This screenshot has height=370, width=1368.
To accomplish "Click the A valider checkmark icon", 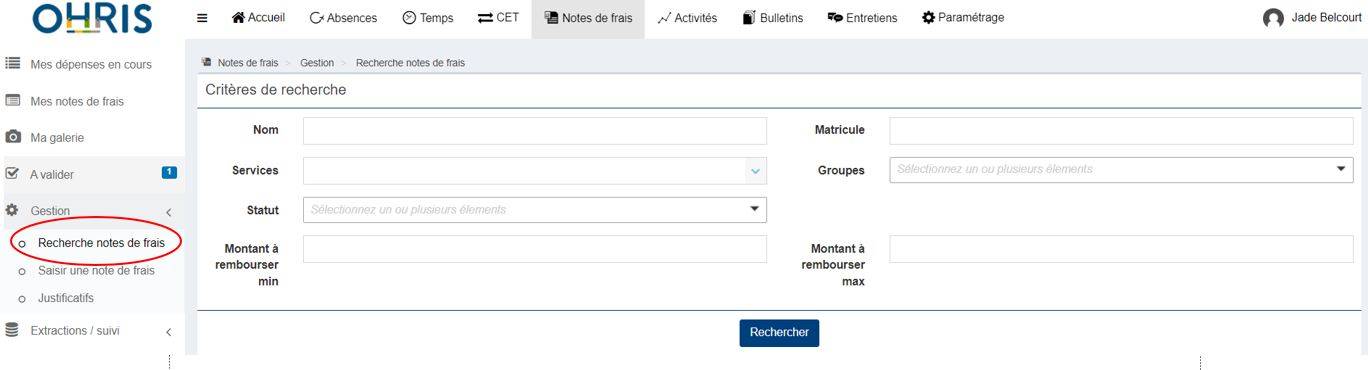I will (x=13, y=173).
